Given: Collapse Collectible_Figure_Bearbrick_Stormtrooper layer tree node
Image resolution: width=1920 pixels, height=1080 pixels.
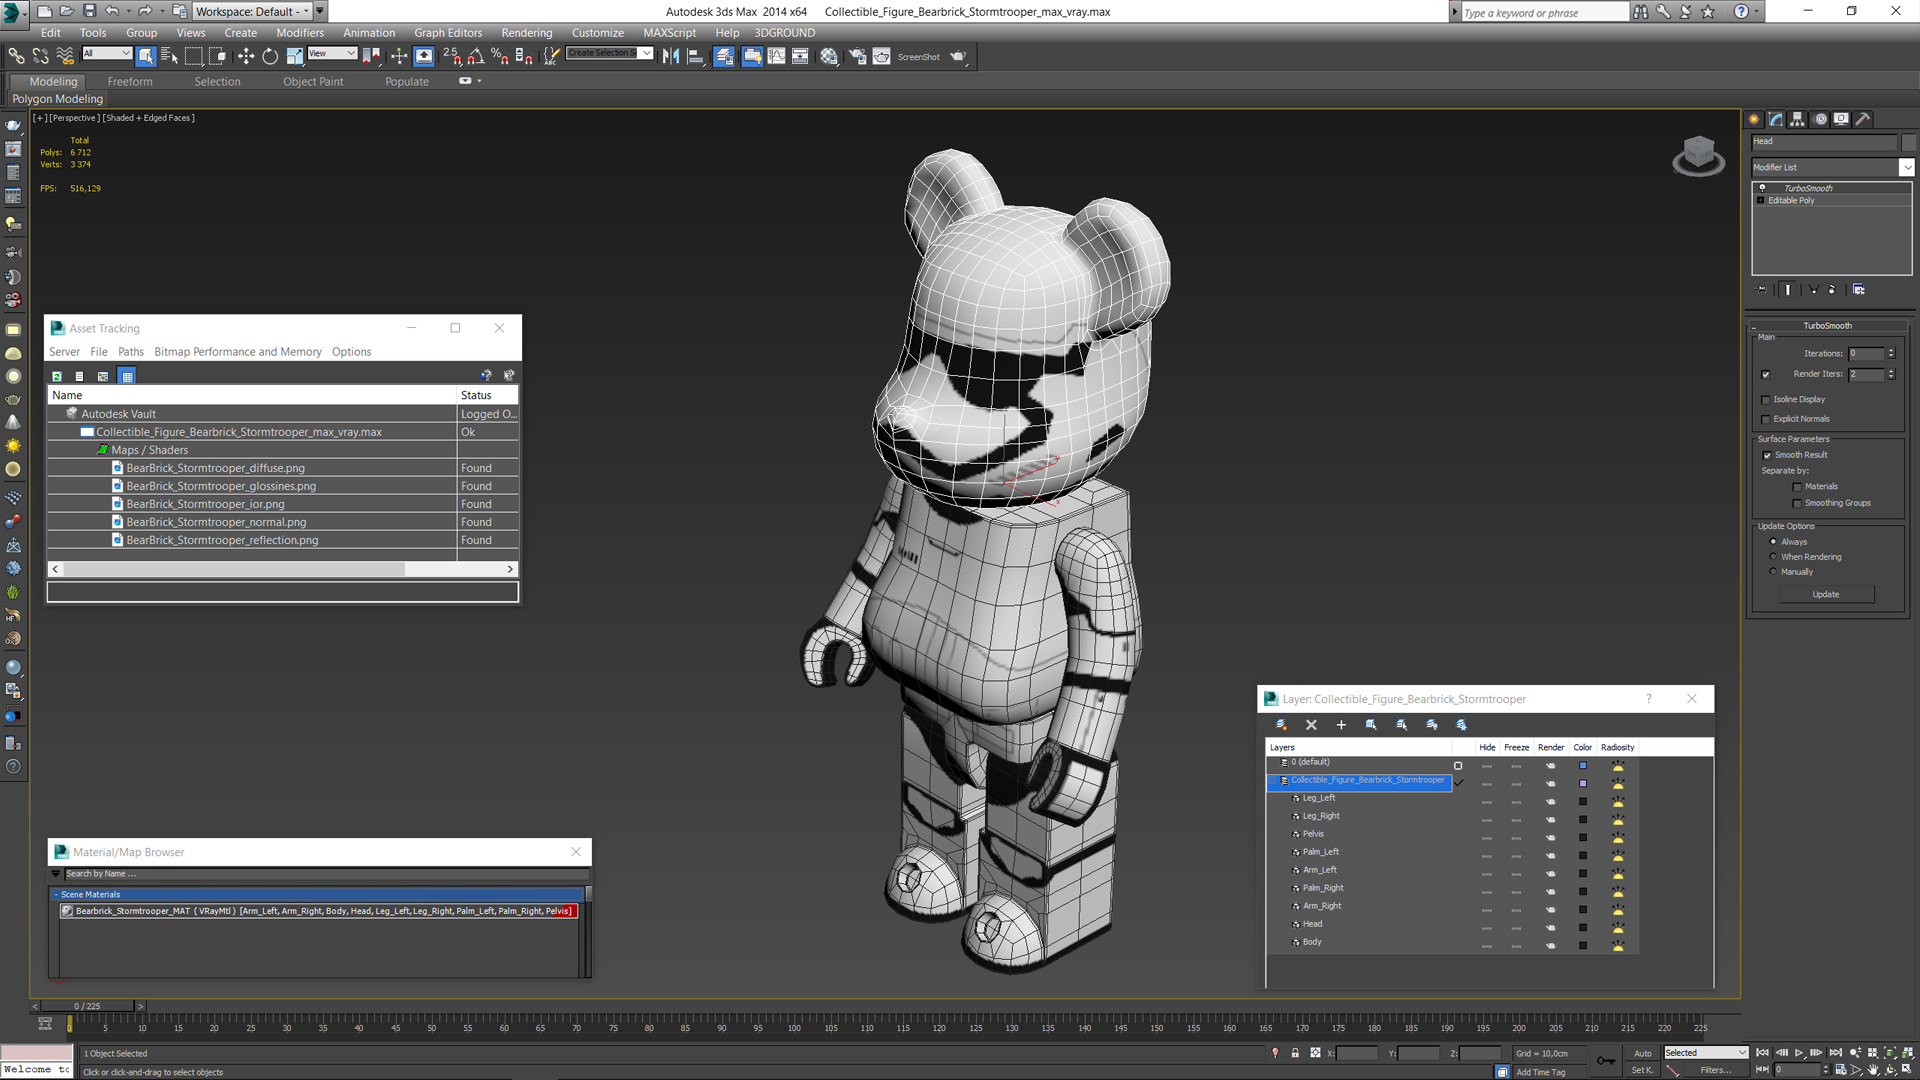Looking at the screenshot, I should coord(1274,780).
